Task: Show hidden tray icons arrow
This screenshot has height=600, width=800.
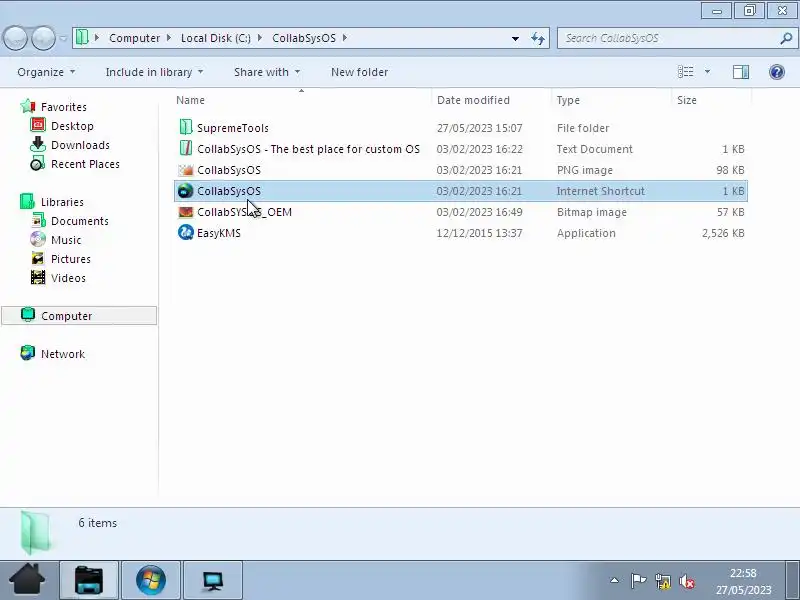Action: [615, 581]
